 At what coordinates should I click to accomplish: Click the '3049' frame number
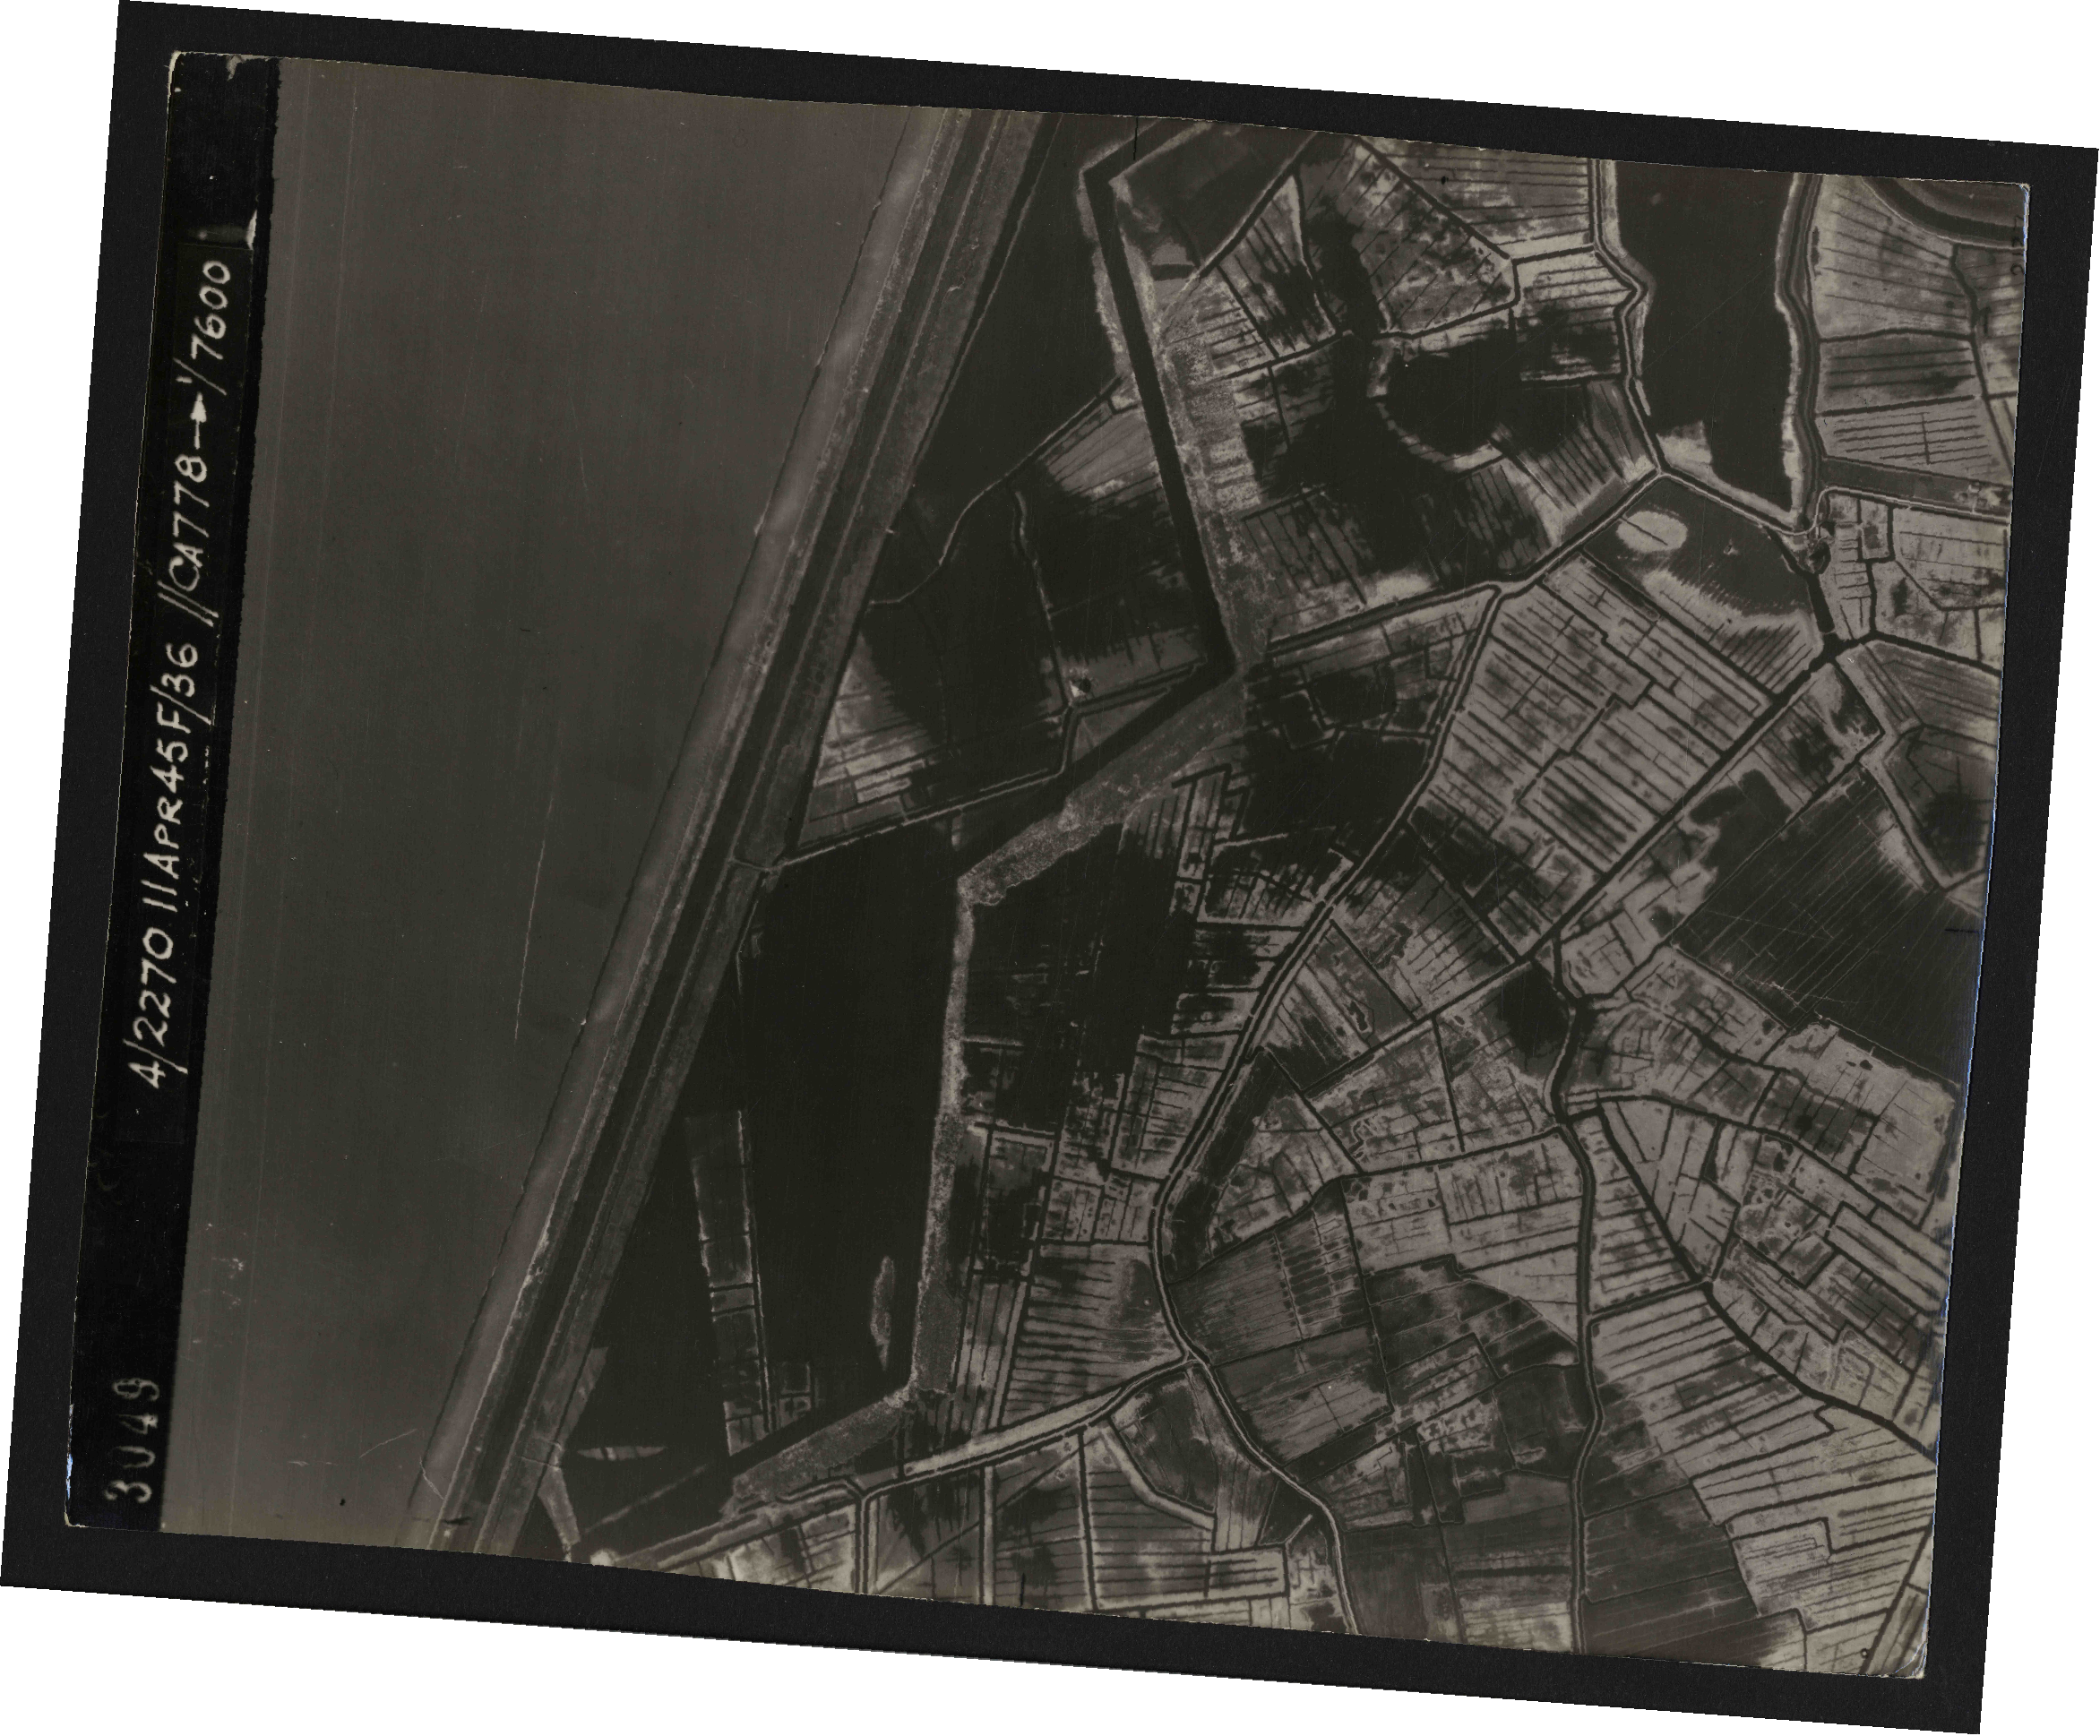[x=134, y=1441]
